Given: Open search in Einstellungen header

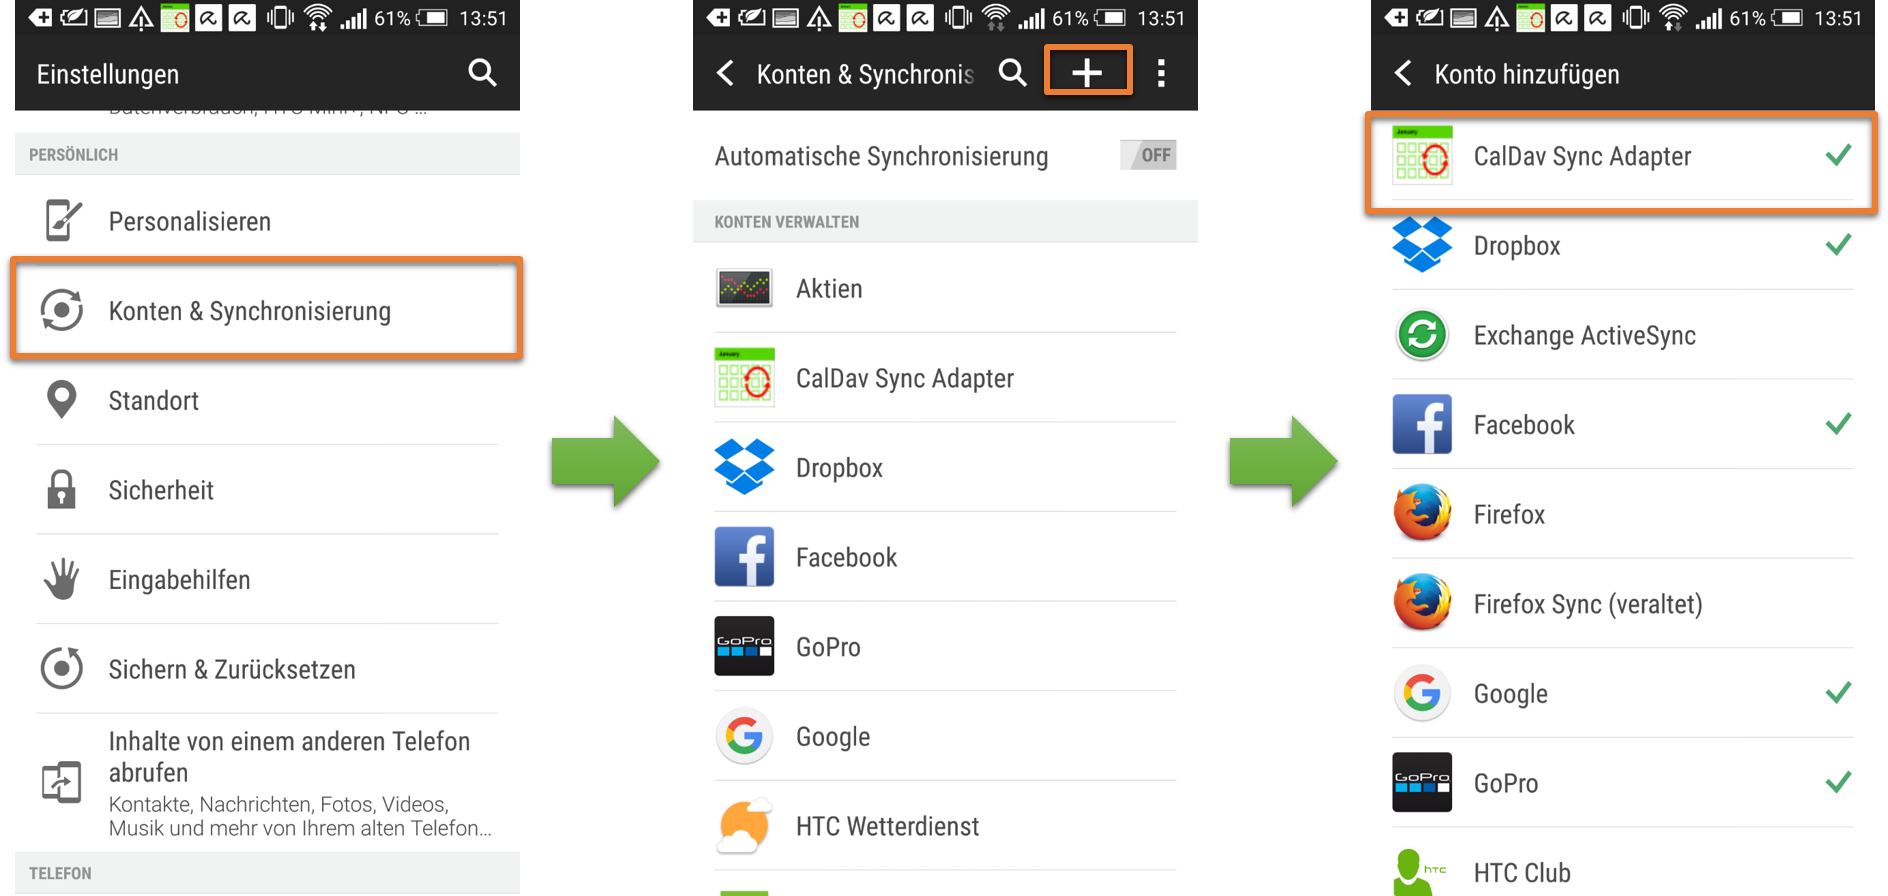Looking at the screenshot, I should tap(482, 72).
